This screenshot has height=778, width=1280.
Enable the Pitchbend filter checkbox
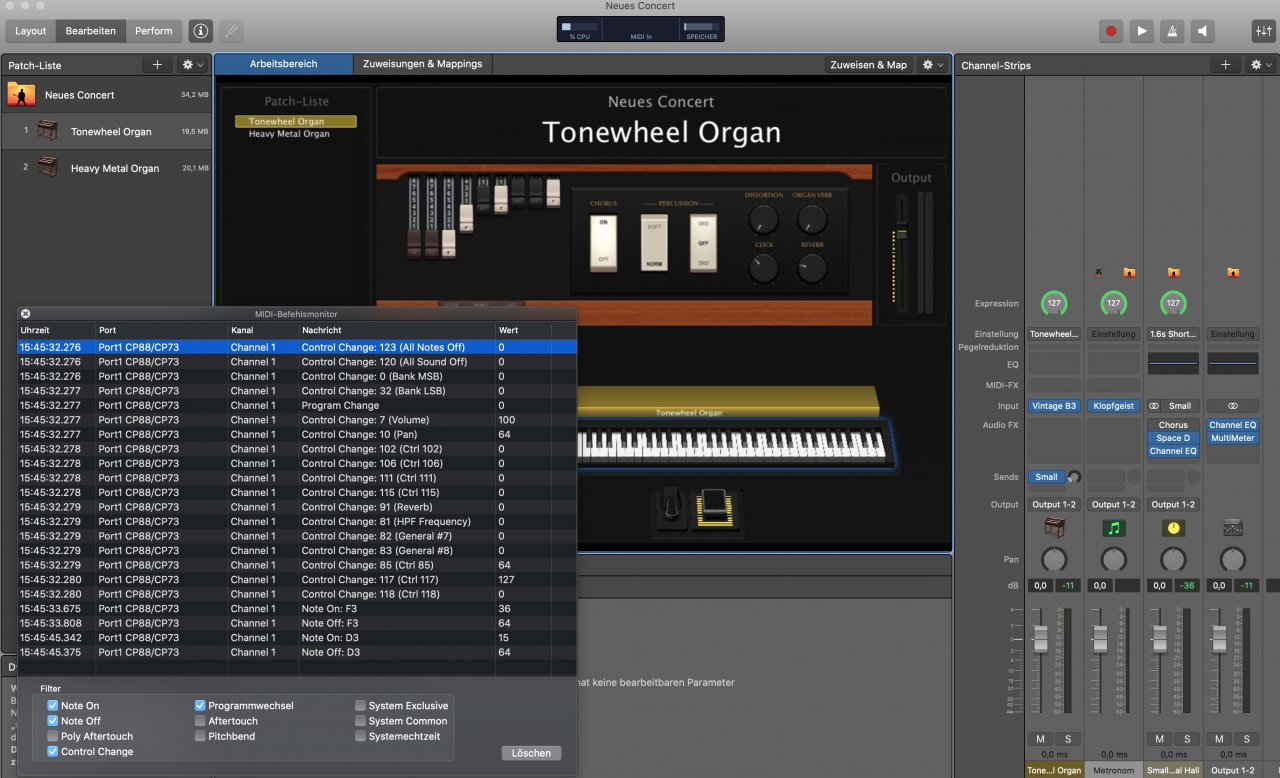coord(200,737)
